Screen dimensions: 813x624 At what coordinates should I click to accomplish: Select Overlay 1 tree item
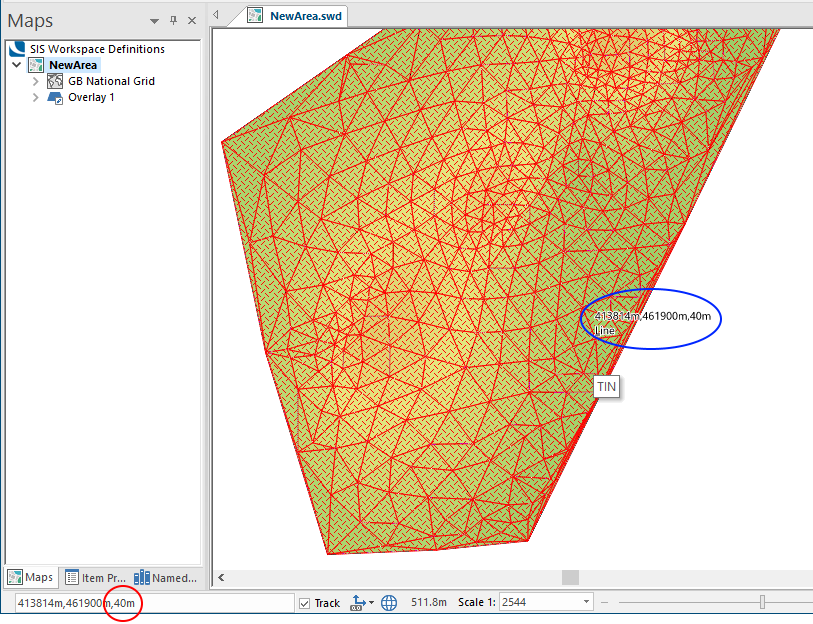point(91,98)
